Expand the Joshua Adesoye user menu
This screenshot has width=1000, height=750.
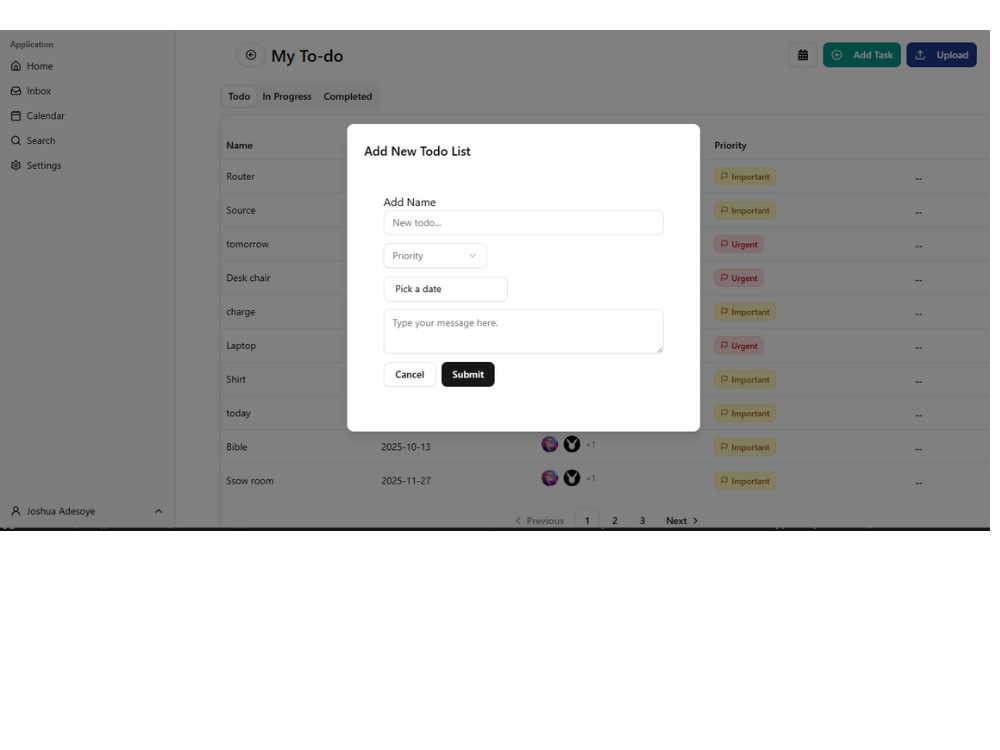87,511
